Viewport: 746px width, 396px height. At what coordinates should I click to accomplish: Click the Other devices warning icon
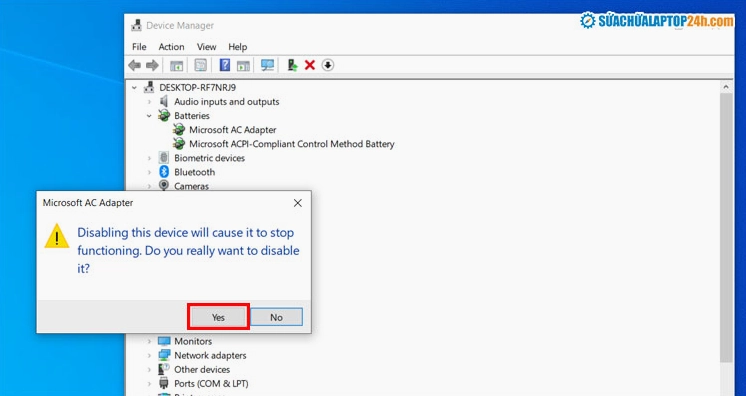[x=164, y=369]
